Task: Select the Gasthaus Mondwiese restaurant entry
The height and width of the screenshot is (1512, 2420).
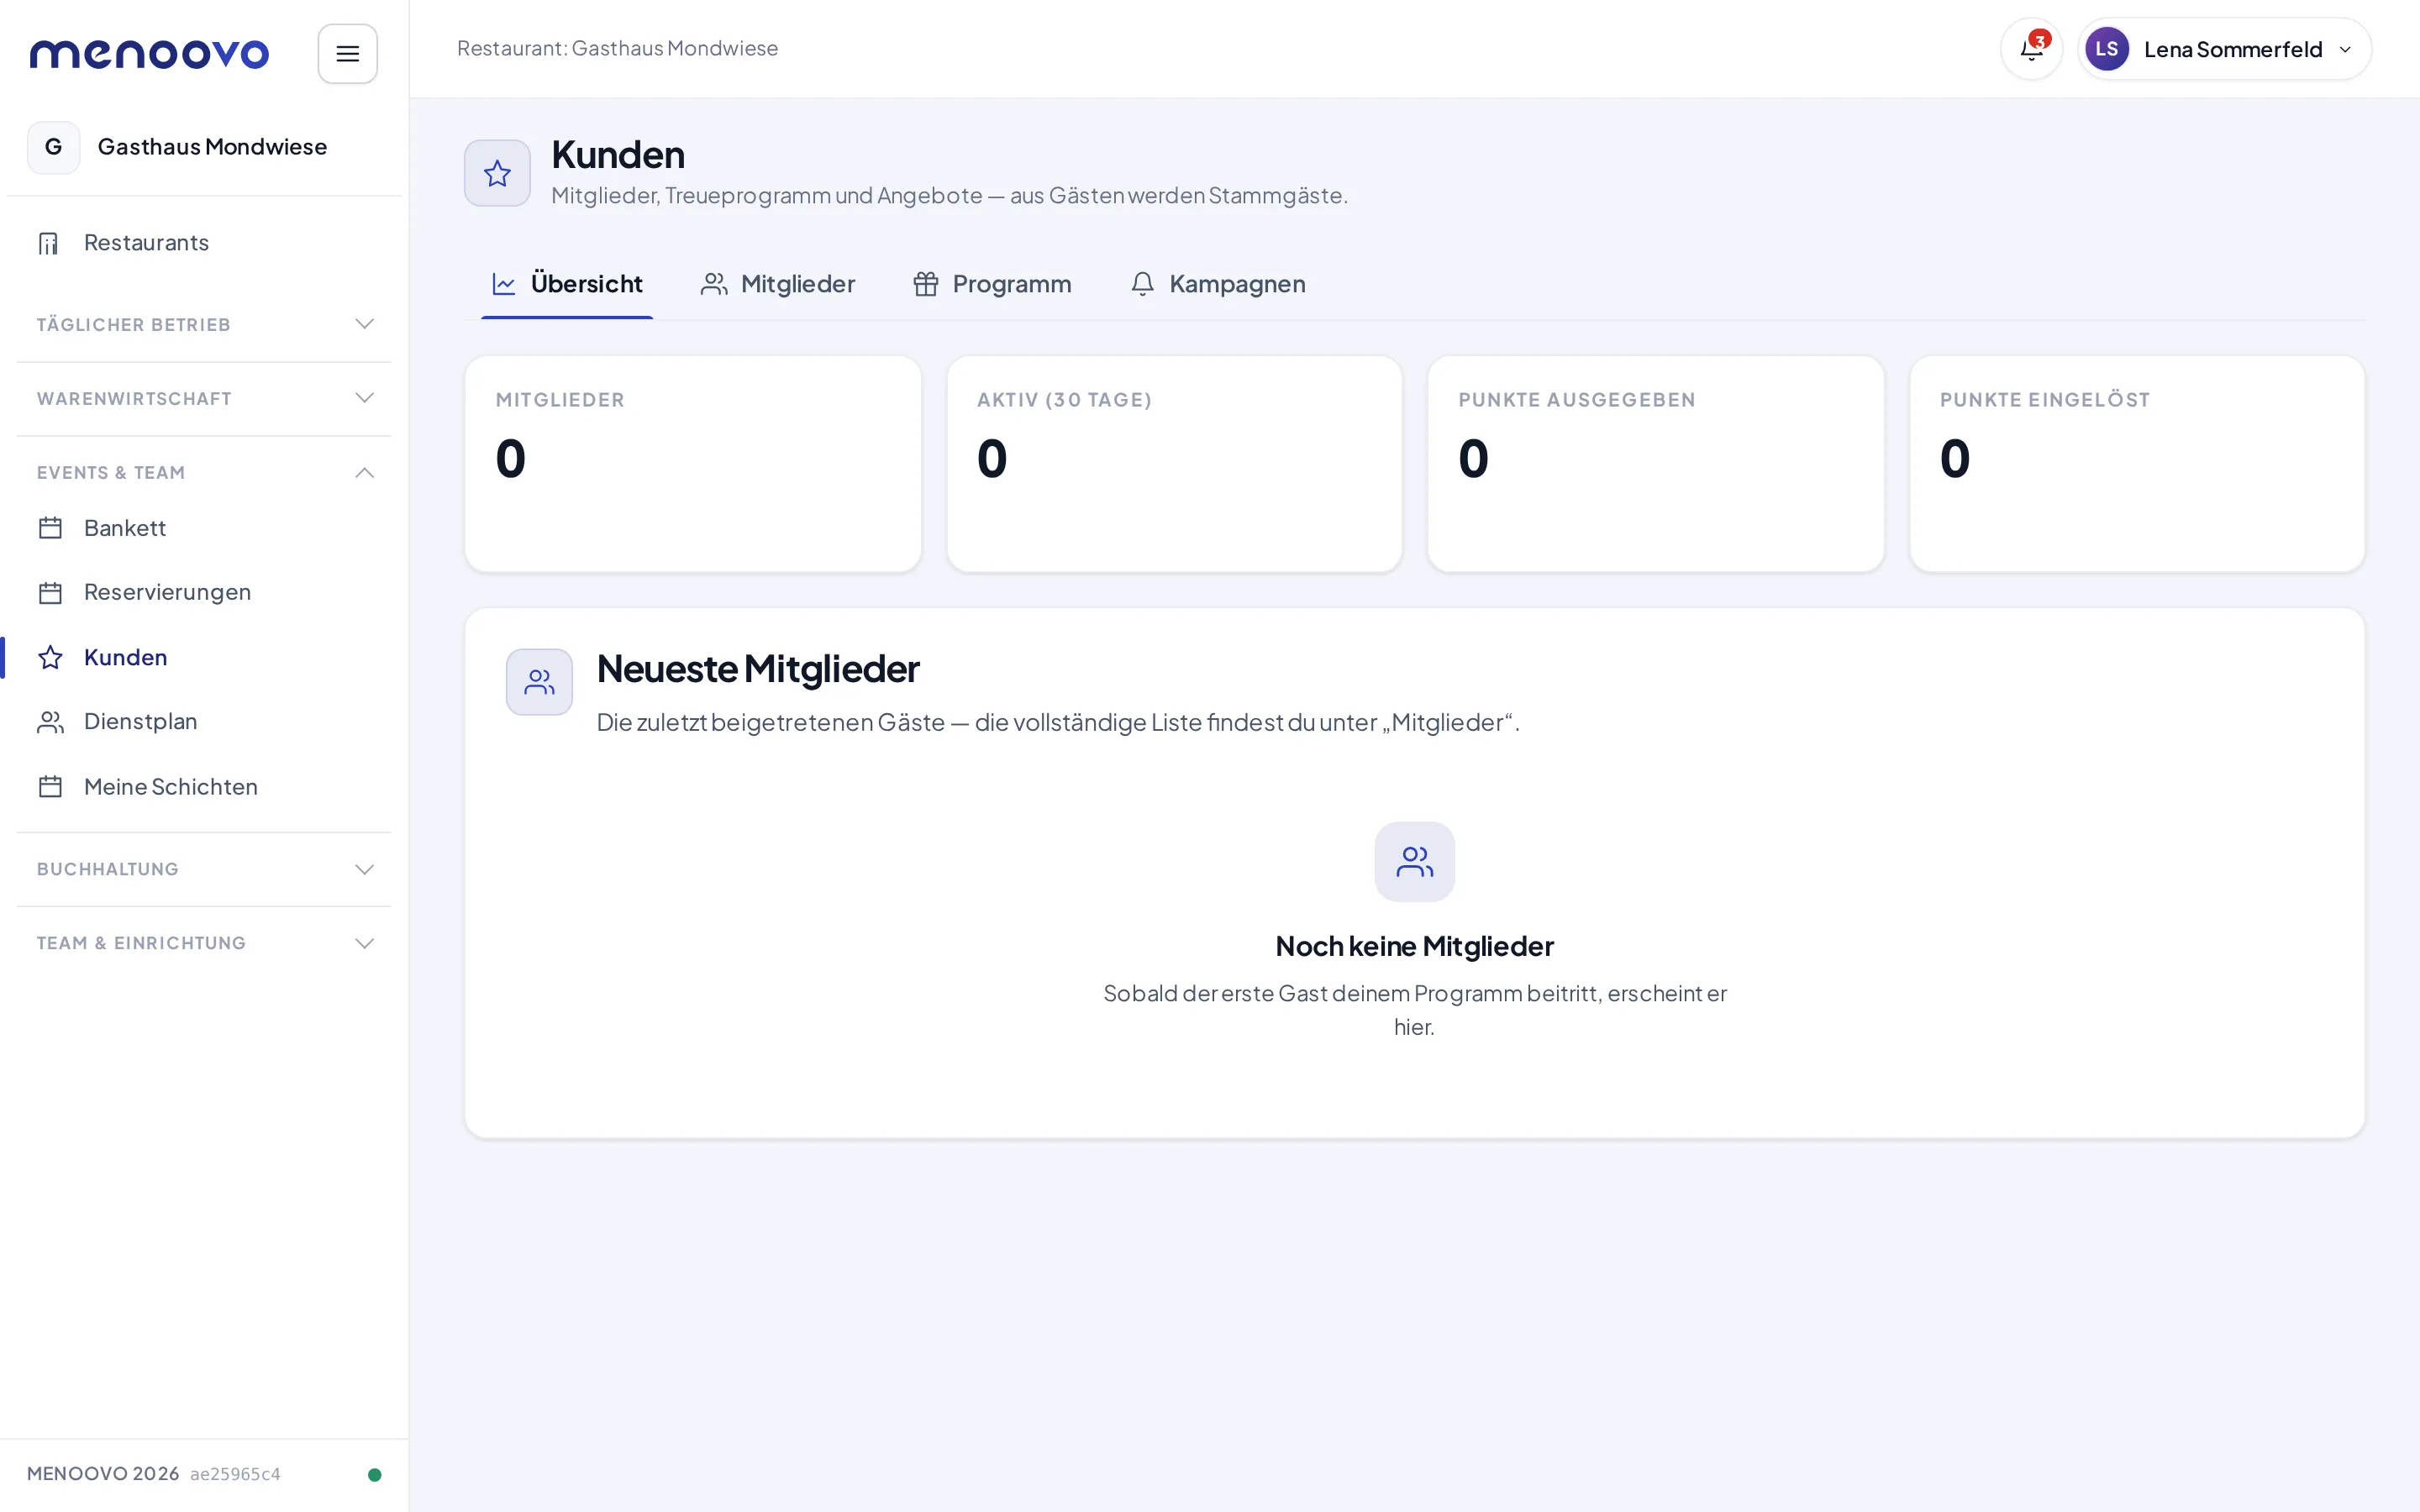Action: tap(204, 147)
